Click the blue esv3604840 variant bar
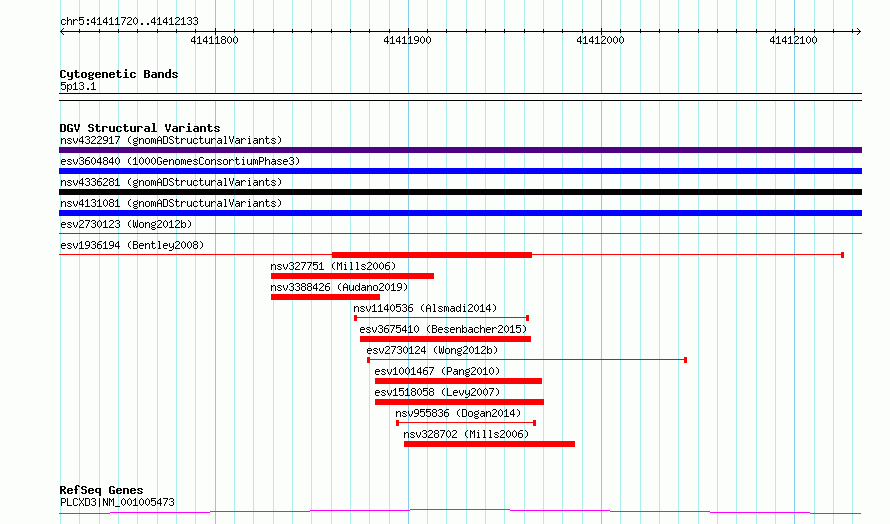The width and height of the screenshot is (890, 524). click(460, 171)
